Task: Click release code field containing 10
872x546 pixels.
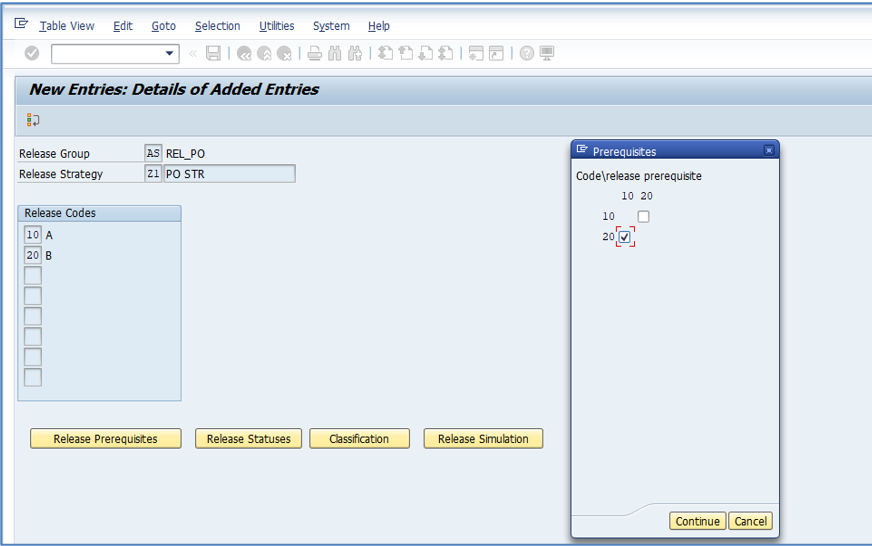Action: click(33, 235)
